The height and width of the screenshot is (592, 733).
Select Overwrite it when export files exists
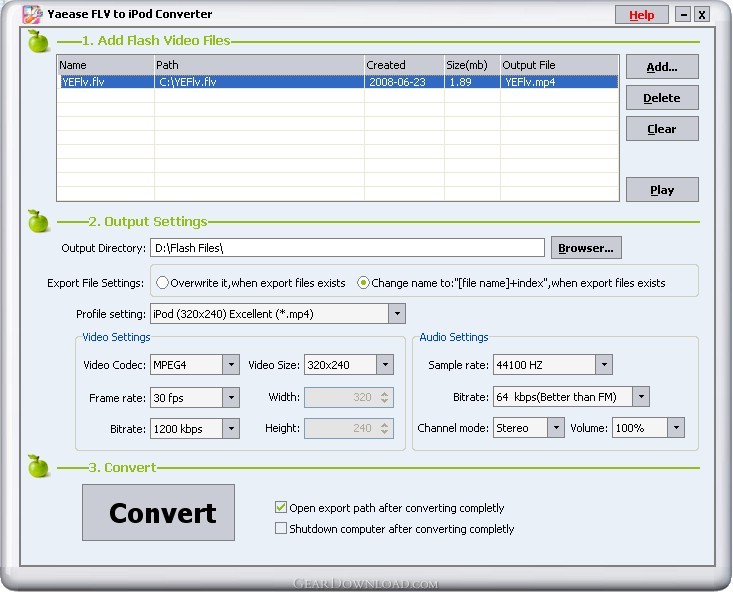click(x=162, y=283)
